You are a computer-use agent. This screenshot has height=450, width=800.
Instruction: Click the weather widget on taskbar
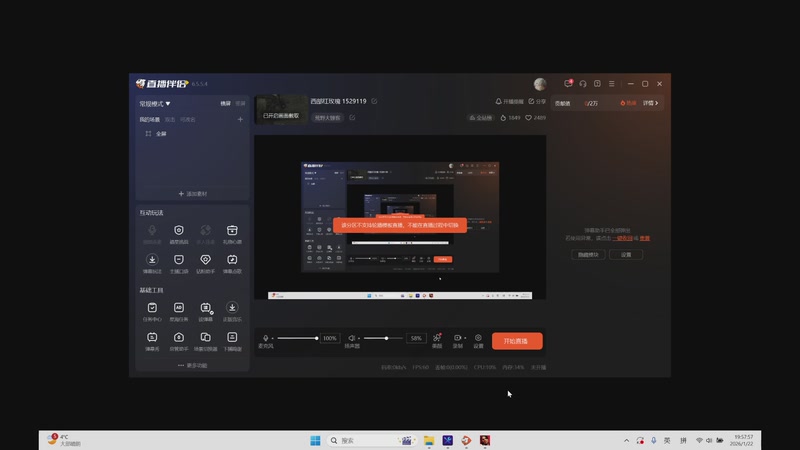point(64,440)
